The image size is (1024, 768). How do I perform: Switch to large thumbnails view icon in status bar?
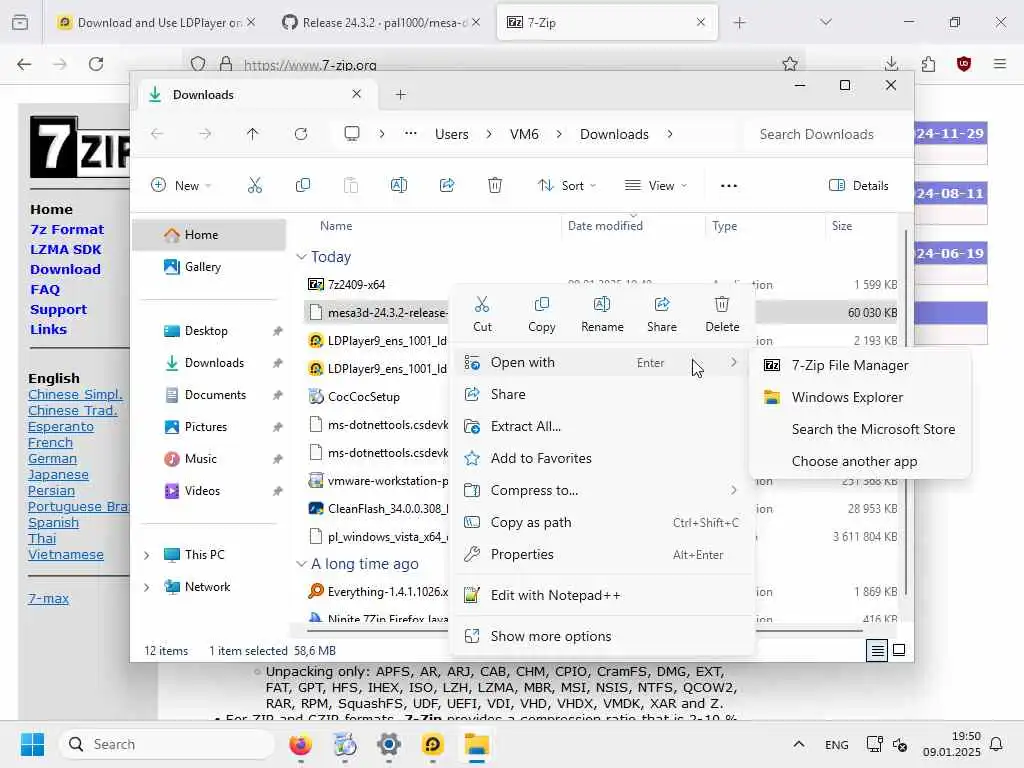point(899,650)
